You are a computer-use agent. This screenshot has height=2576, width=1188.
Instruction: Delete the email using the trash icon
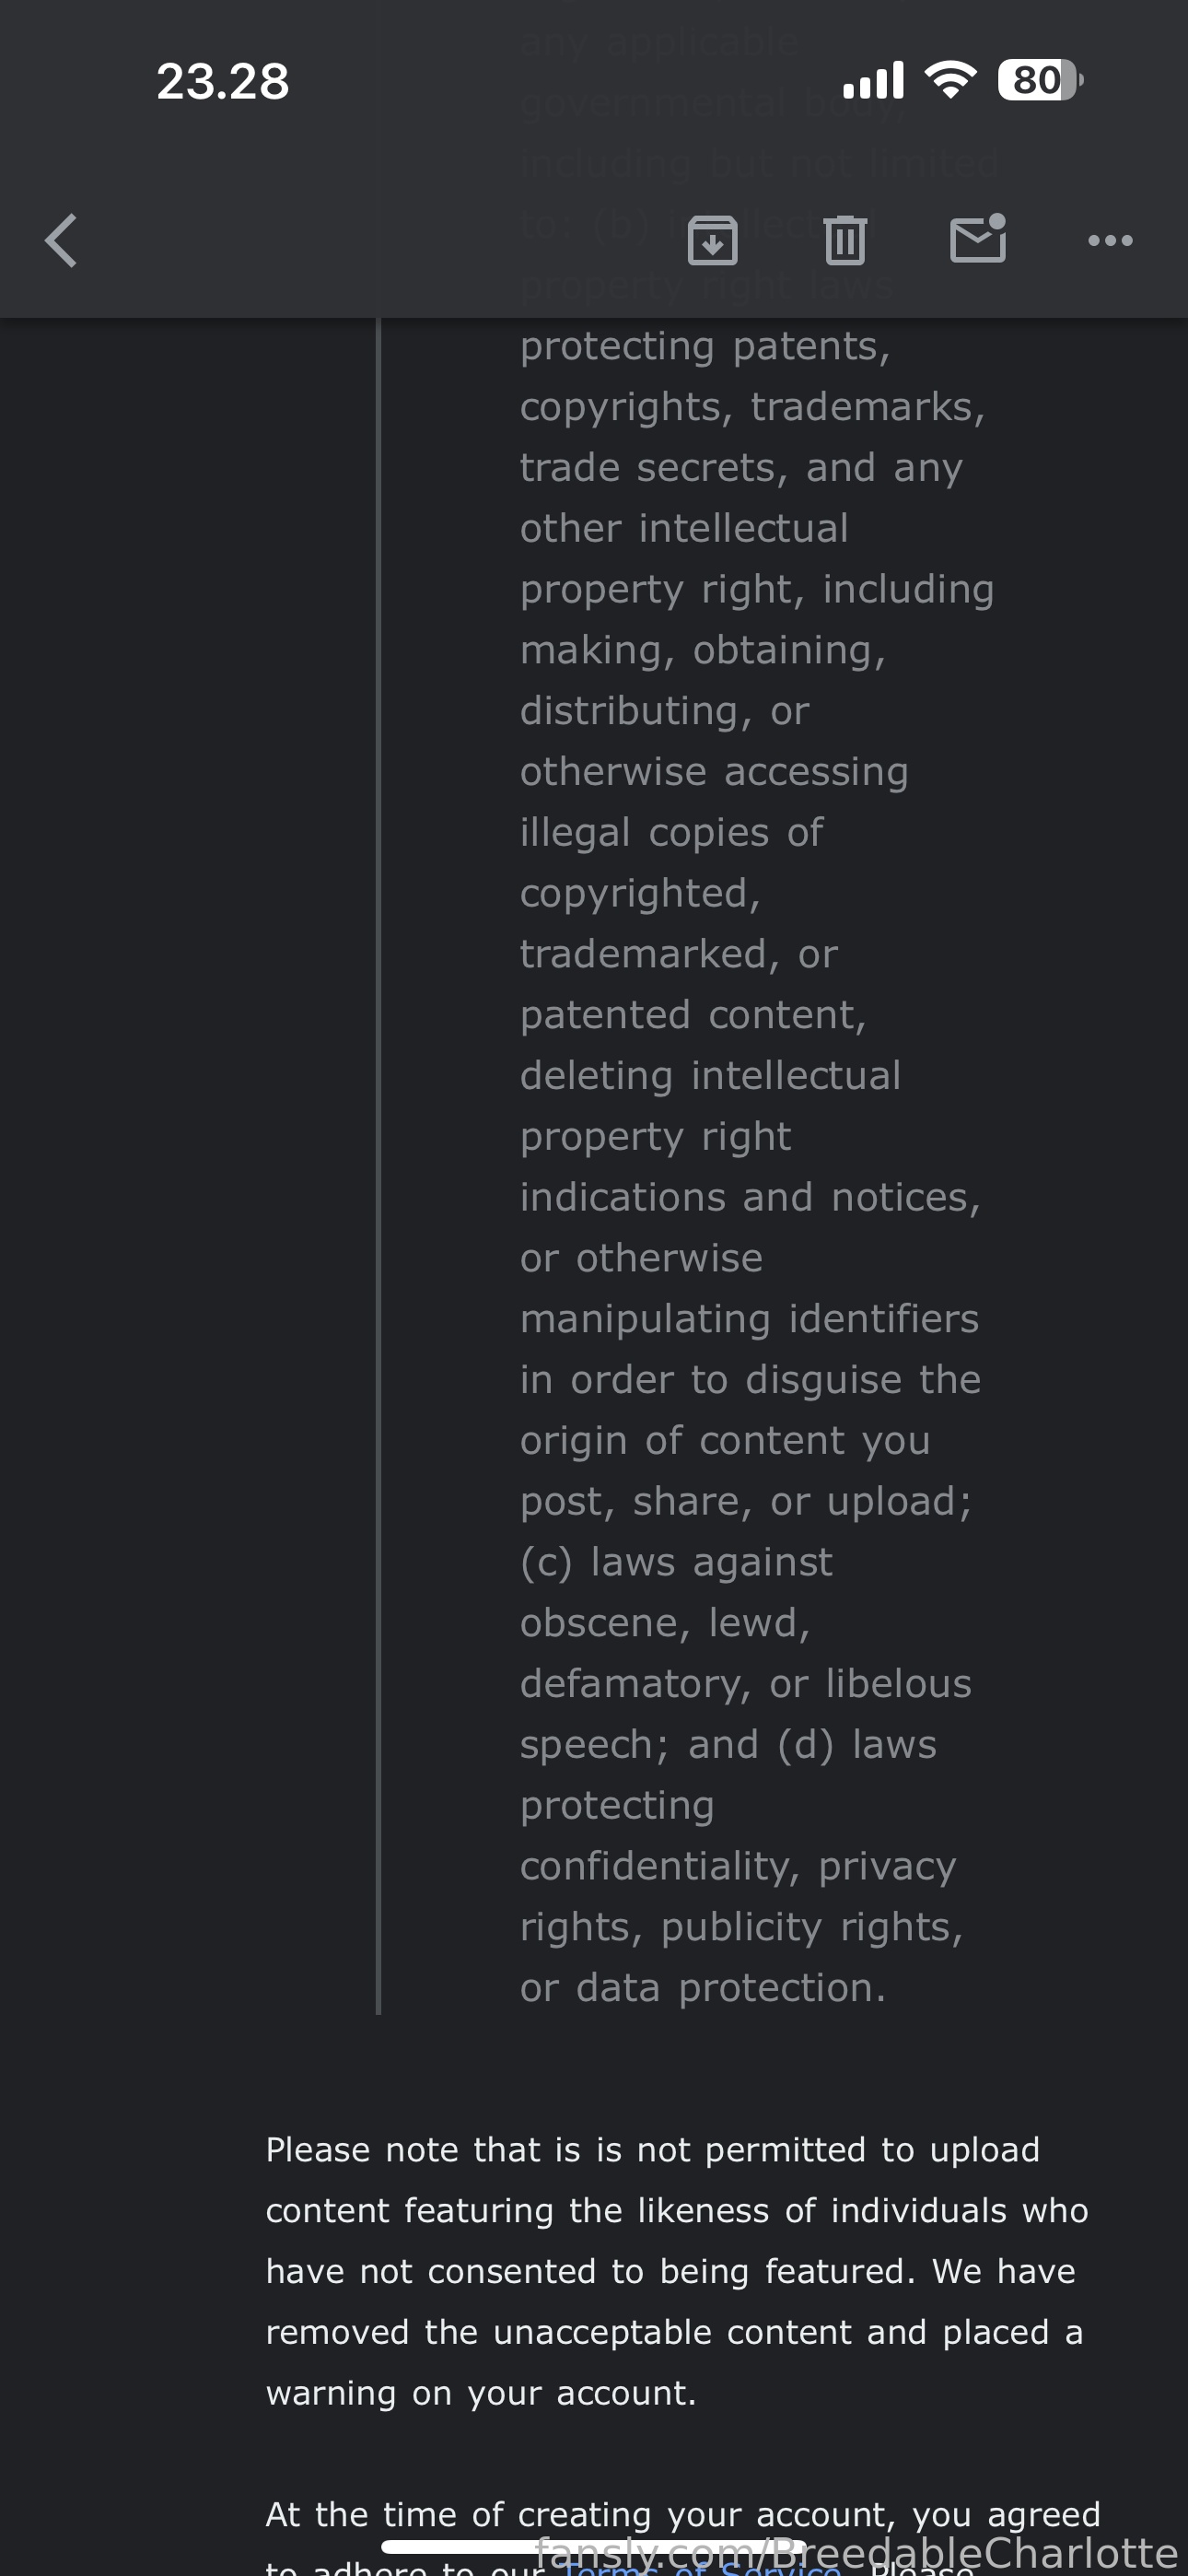click(845, 241)
